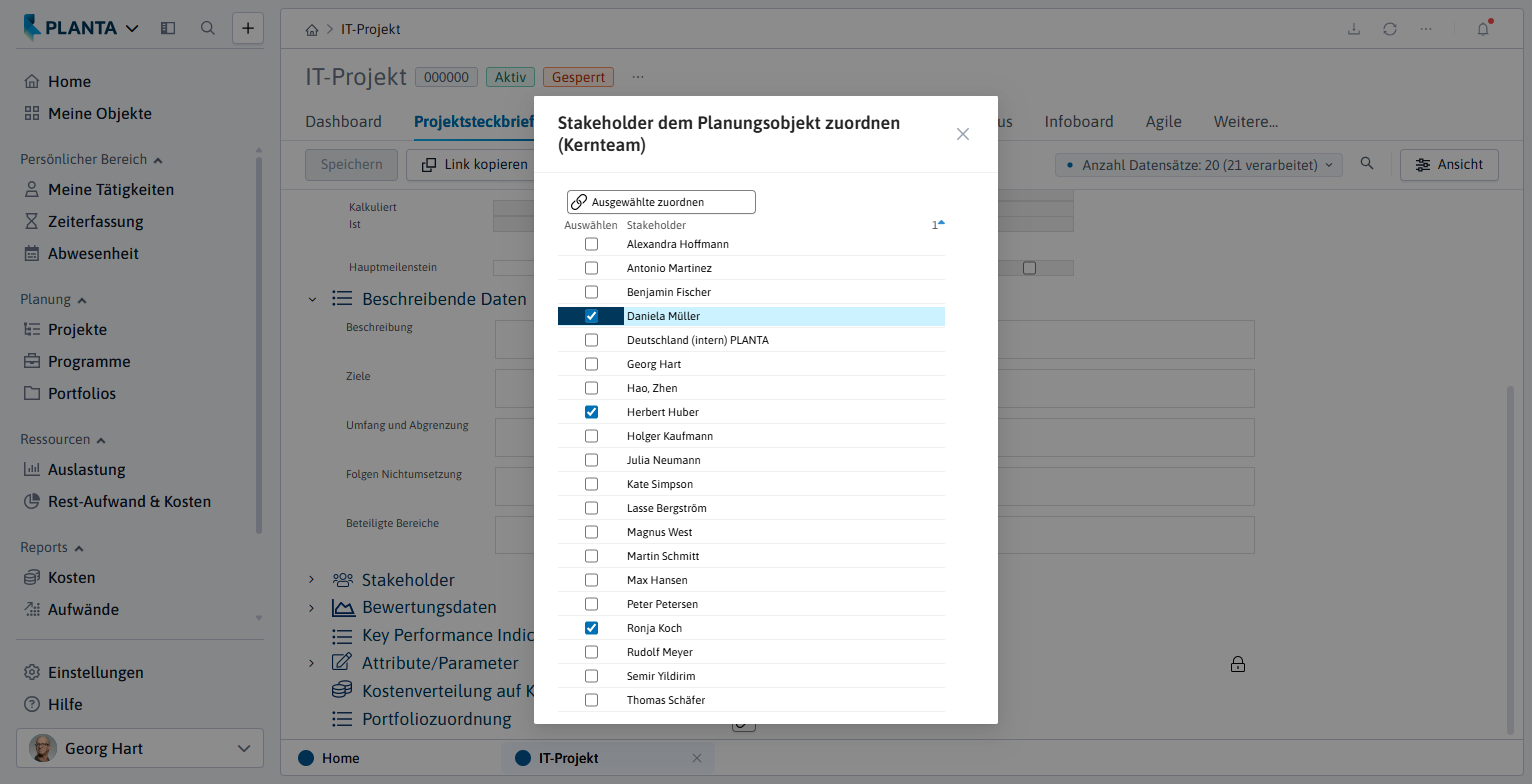Image resolution: width=1532 pixels, height=784 pixels.
Task: Click the plus button to create new
Action: [248, 28]
